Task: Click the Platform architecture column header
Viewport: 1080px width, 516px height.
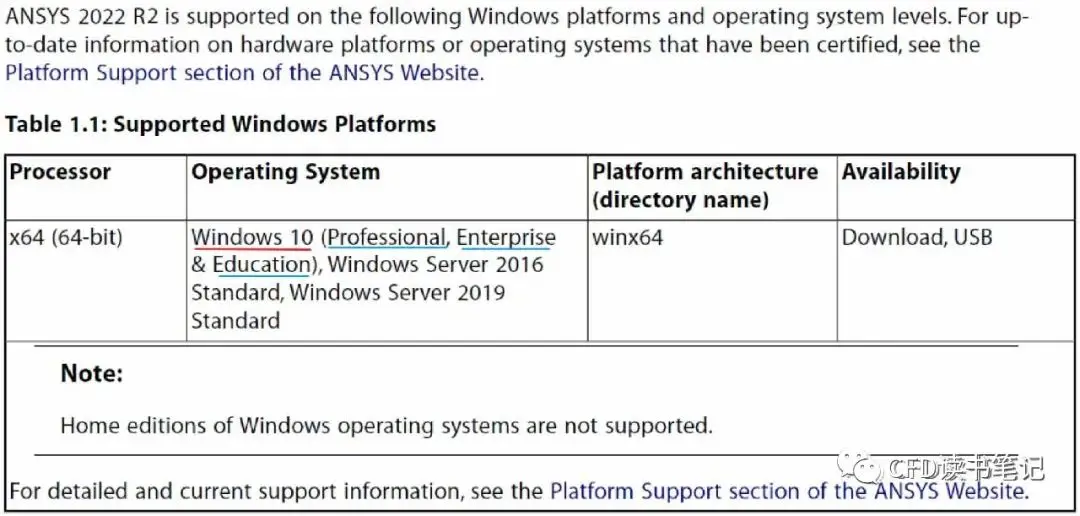Action: click(x=705, y=185)
